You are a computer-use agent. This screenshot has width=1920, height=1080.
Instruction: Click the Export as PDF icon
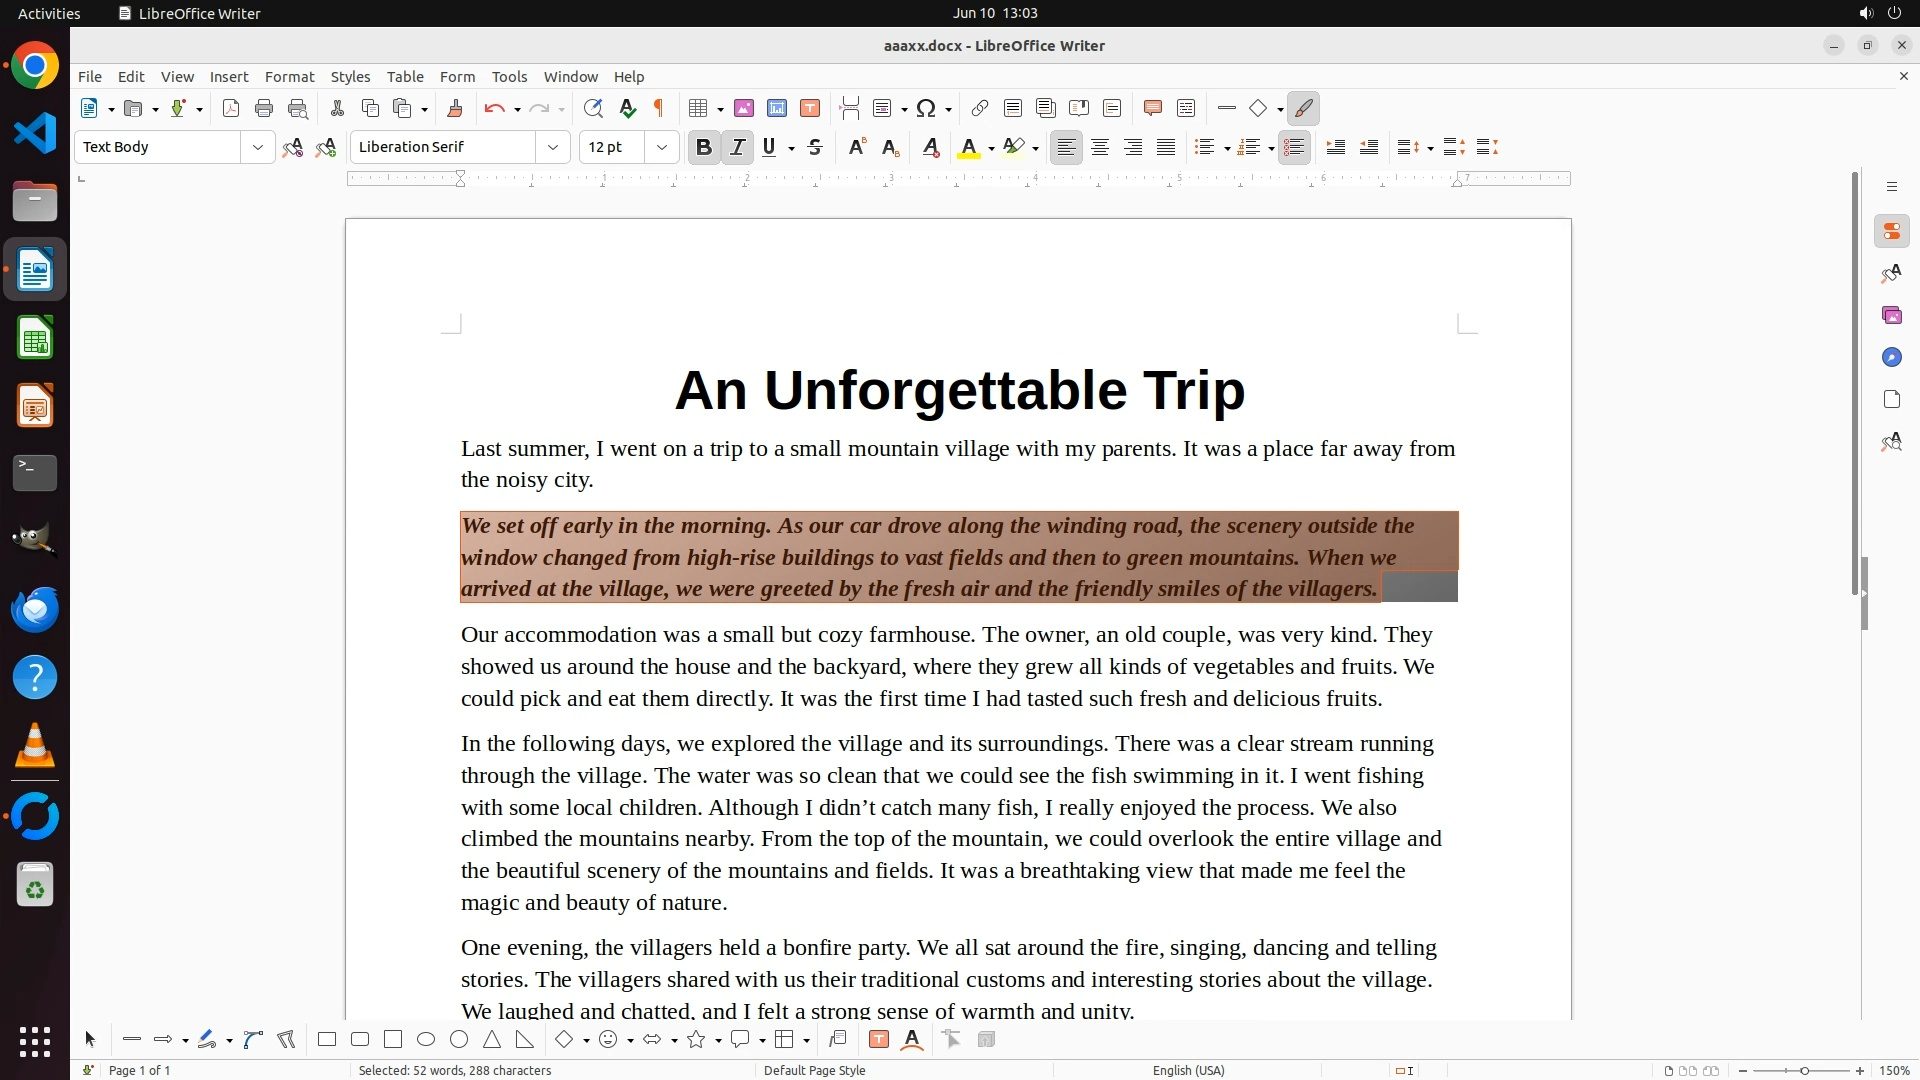231,108
